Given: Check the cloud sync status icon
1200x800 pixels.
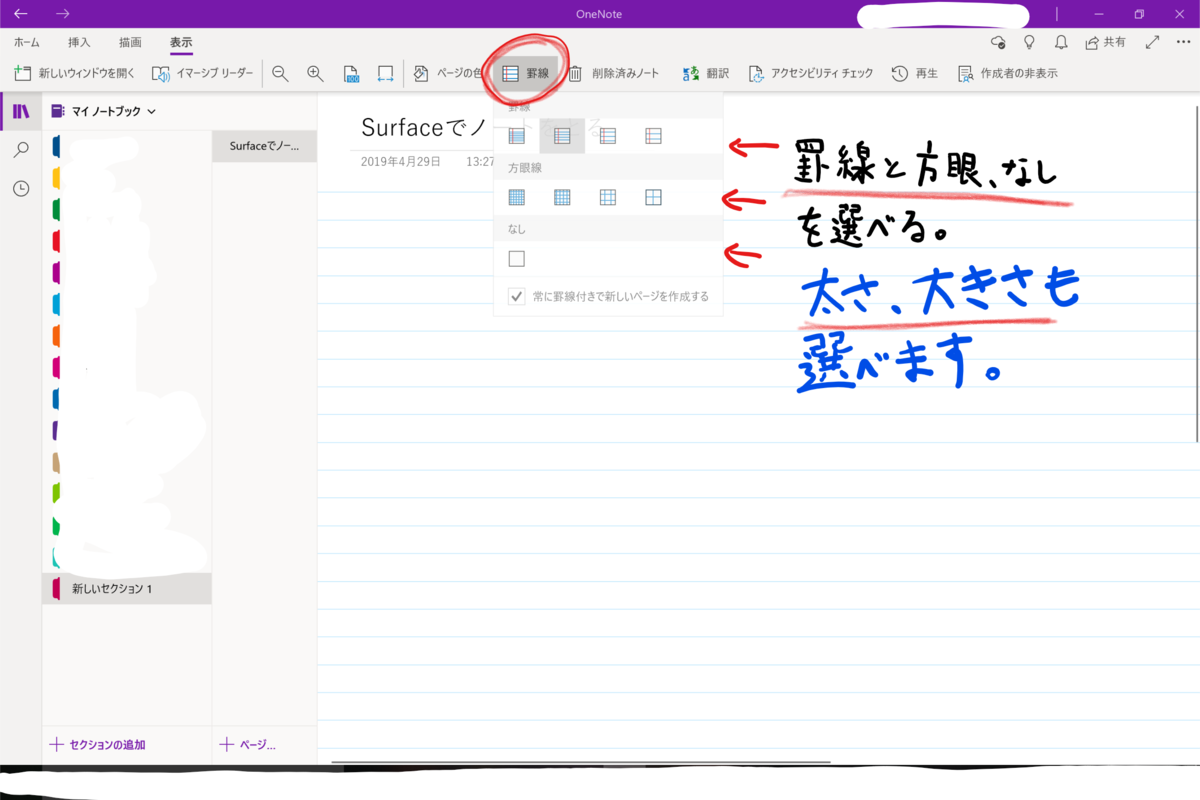Looking at the screenshot, I should [x=997, y=43].
